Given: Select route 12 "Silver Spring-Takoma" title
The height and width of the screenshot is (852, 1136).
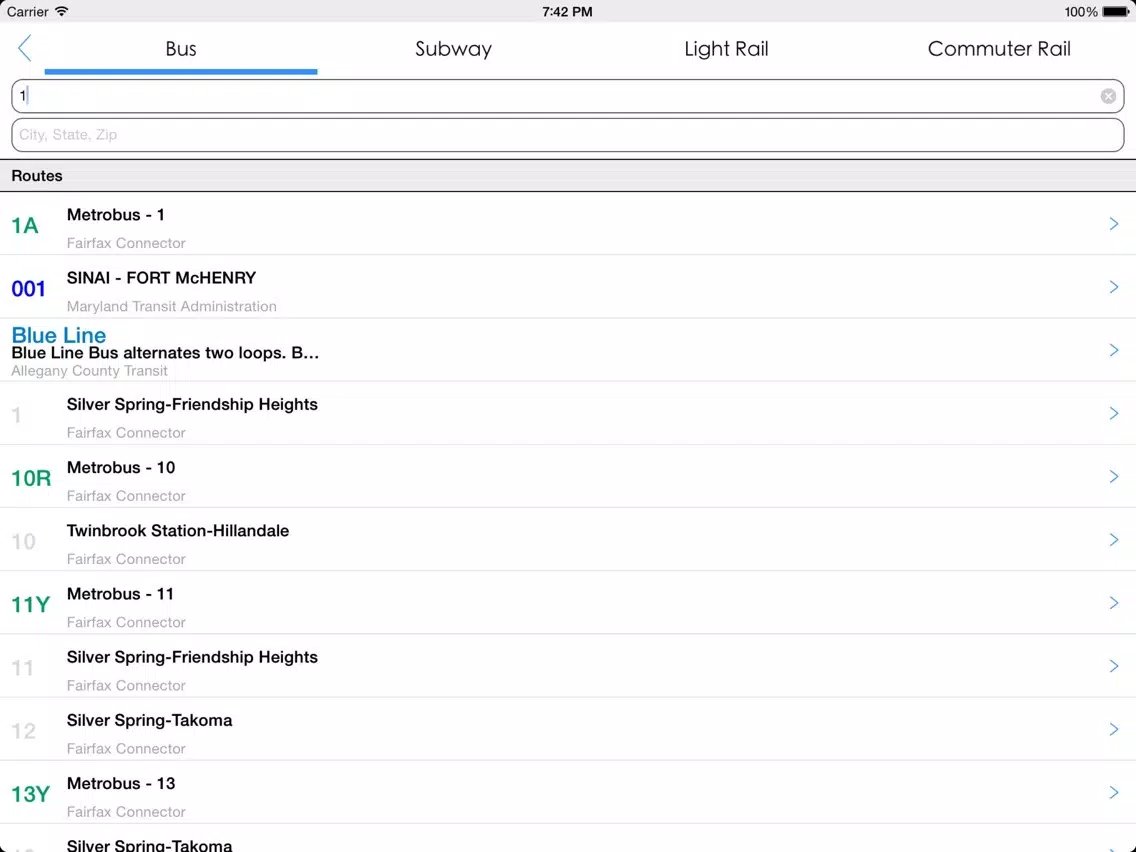Looking at the screenshot, I should tap(149, 720).
